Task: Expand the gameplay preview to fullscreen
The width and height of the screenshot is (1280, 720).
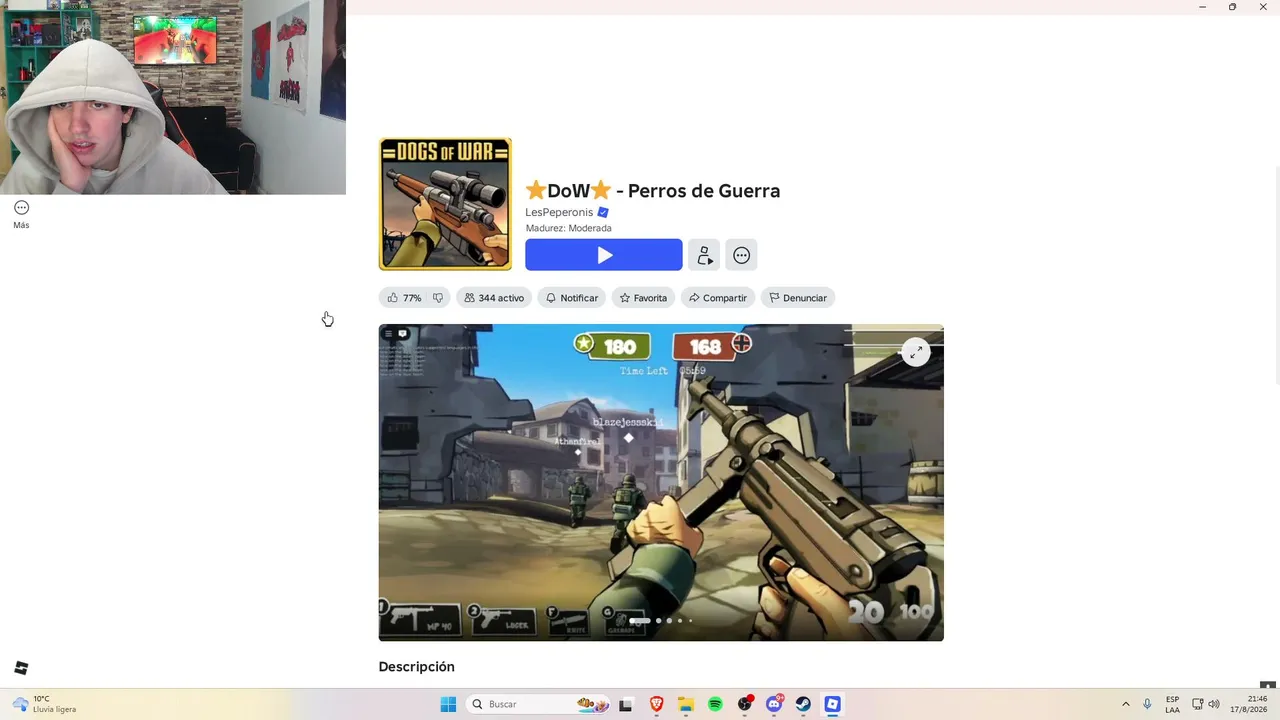Action: [x=916, y=352]
